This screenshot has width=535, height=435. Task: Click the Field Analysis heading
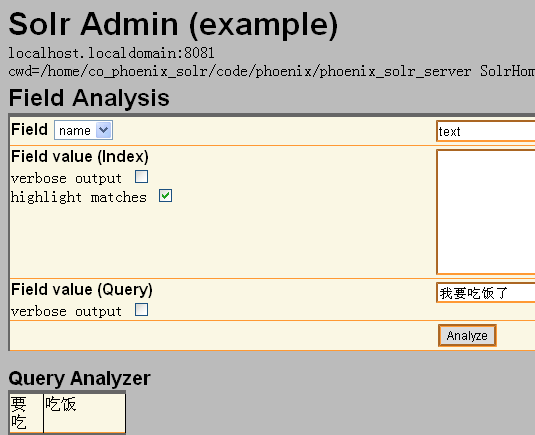pyautogui.click(x=89, y=98)
